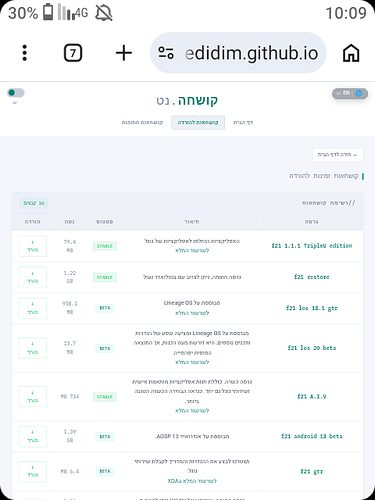
Task: Open a new tab with the plus icon
Action: click(x=124, y=53)
